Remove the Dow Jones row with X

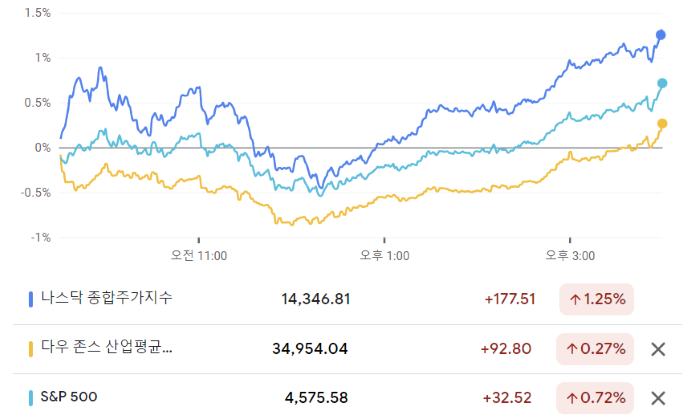pyautogui.click(x=658, y=349)
